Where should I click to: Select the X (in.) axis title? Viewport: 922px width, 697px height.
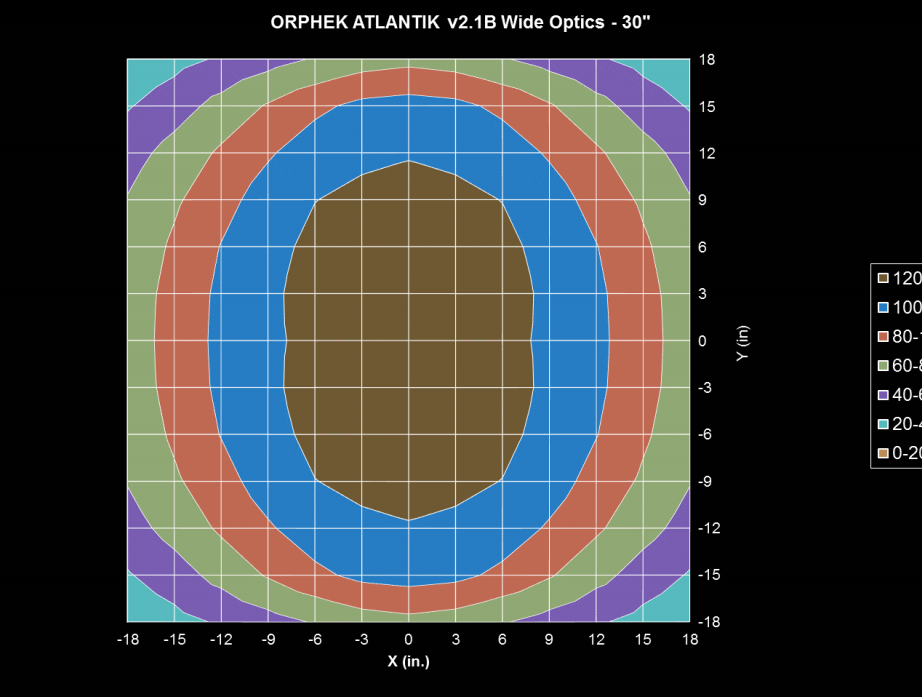point(408,661)
